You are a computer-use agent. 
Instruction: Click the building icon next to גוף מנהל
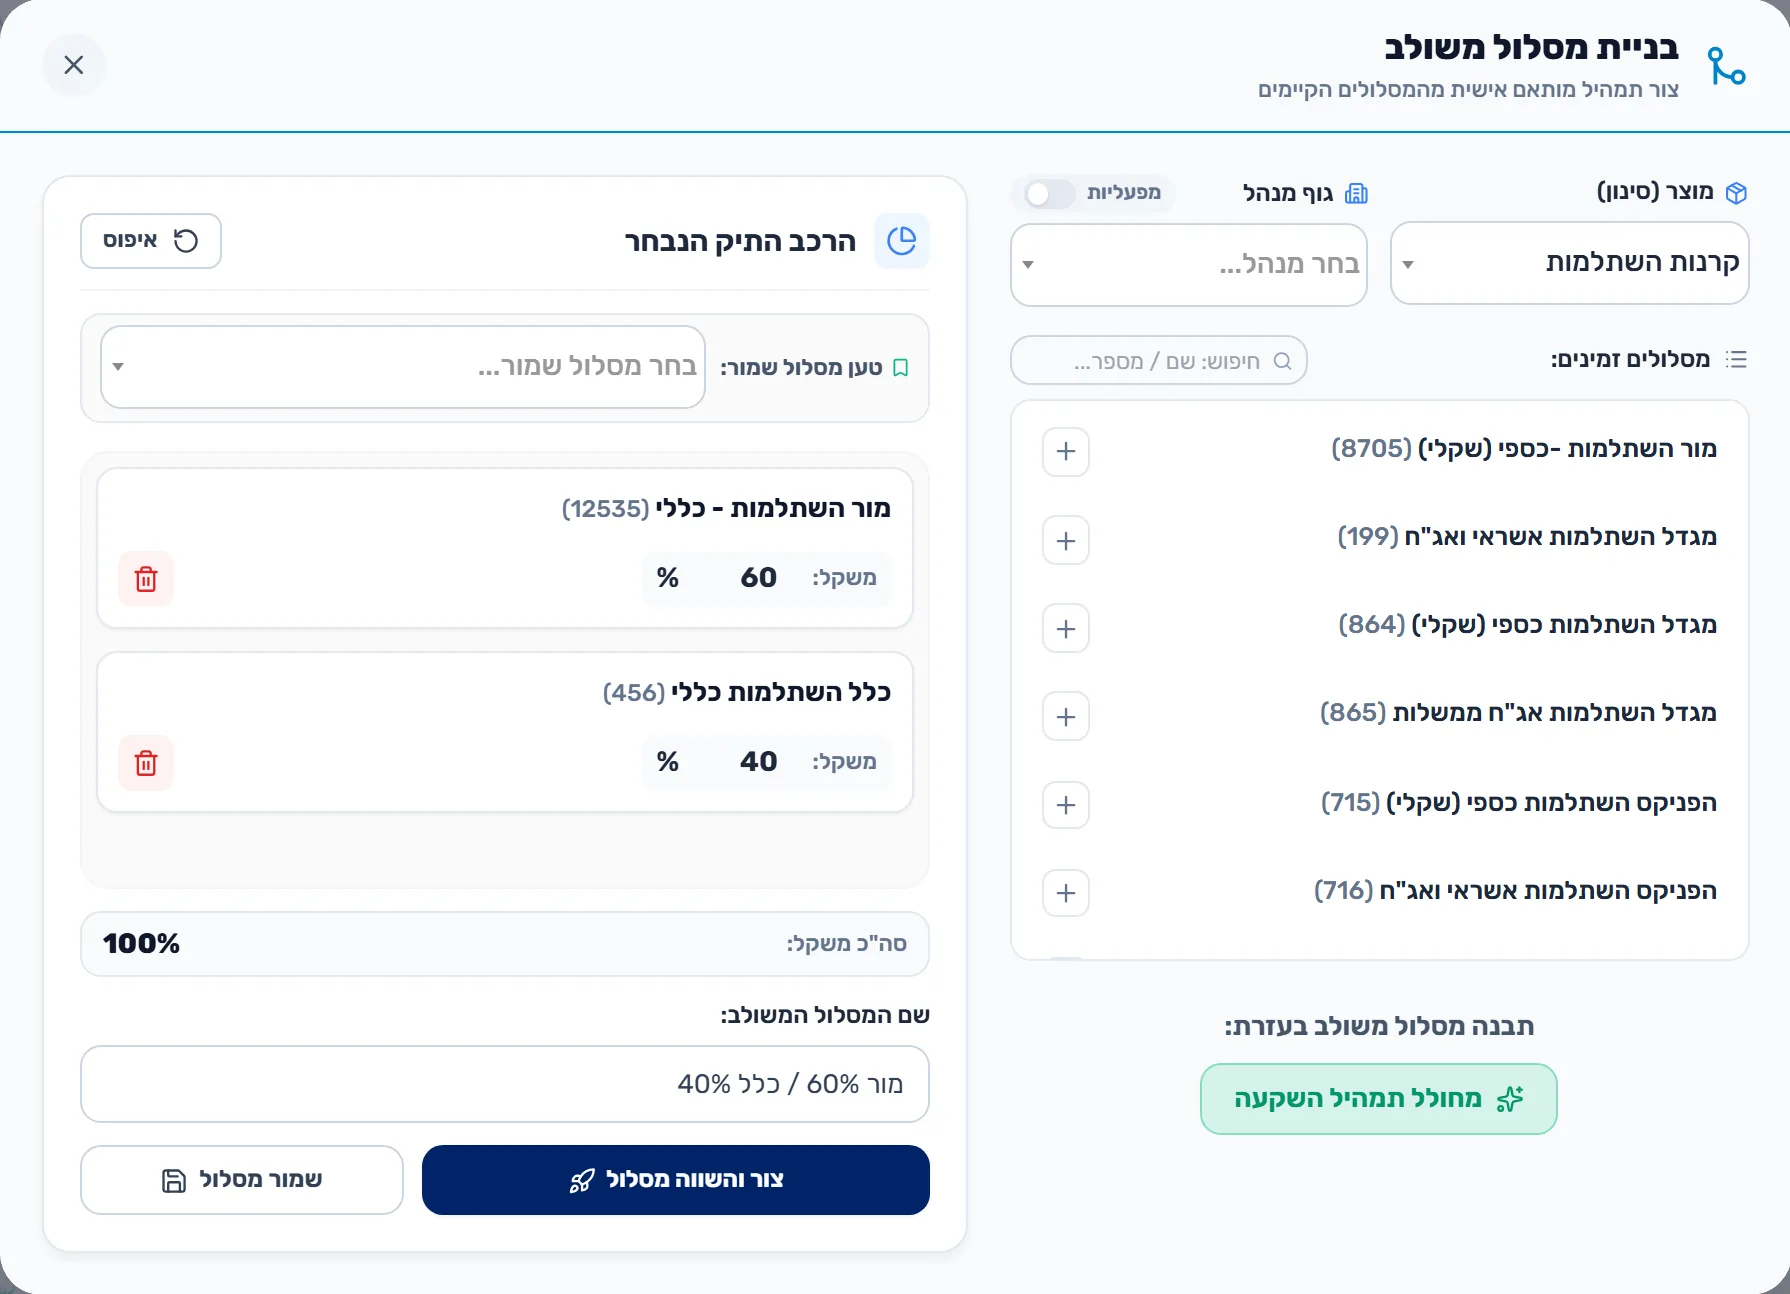pyautogui.click(x=1357, y=193)
